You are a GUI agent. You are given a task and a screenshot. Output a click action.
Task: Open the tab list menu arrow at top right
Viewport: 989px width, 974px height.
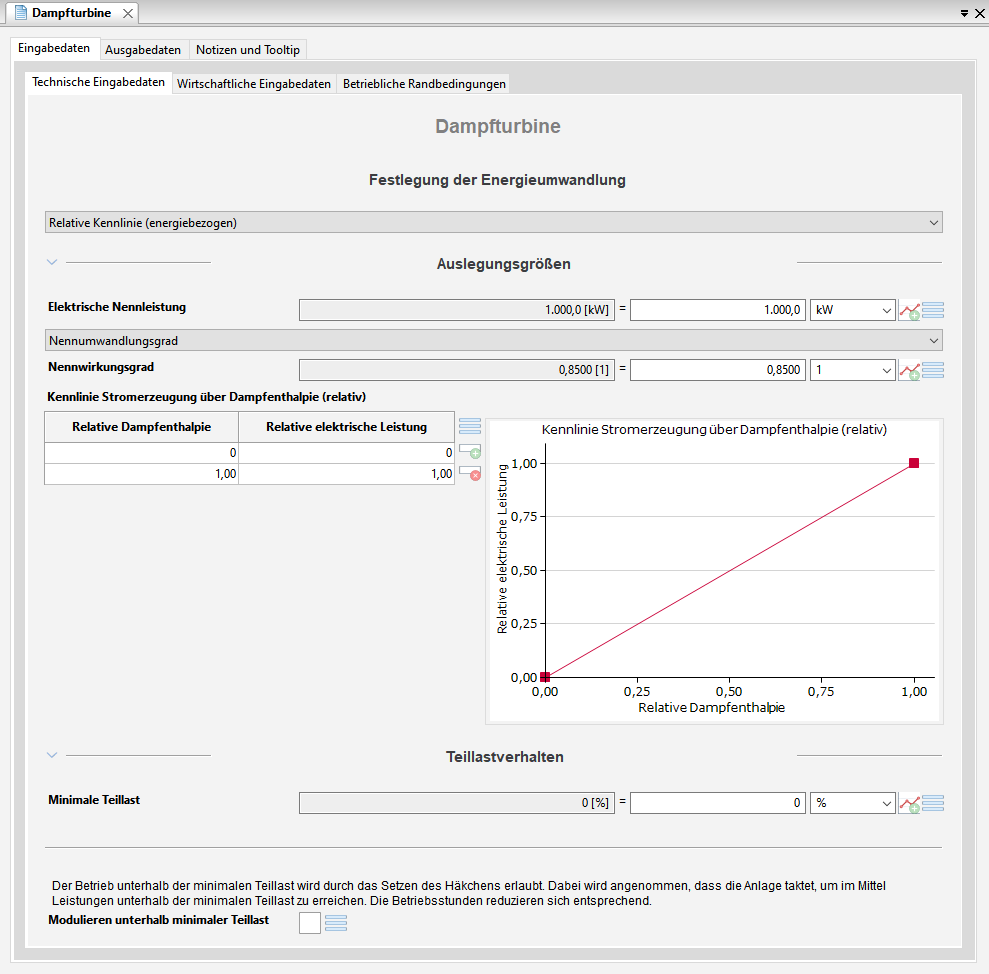click(x=964, y=13)
